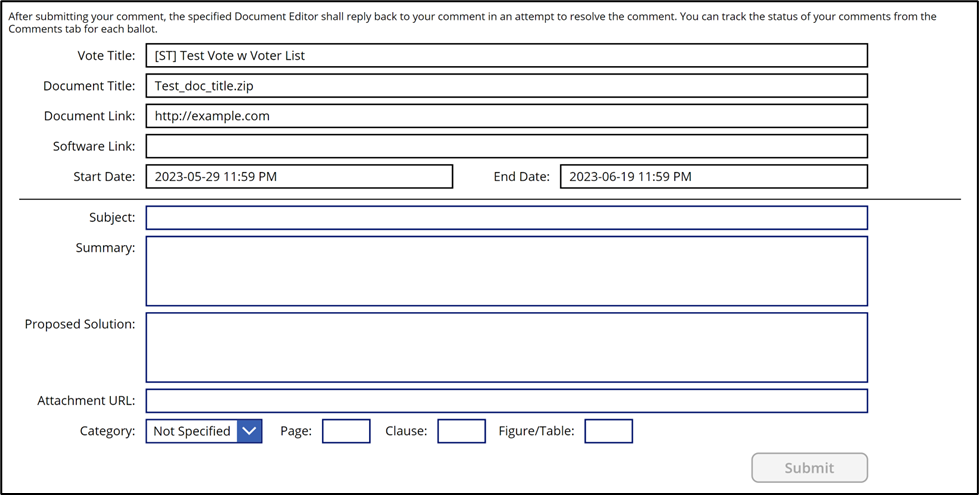Select the Document Title text box

point(506,86)
